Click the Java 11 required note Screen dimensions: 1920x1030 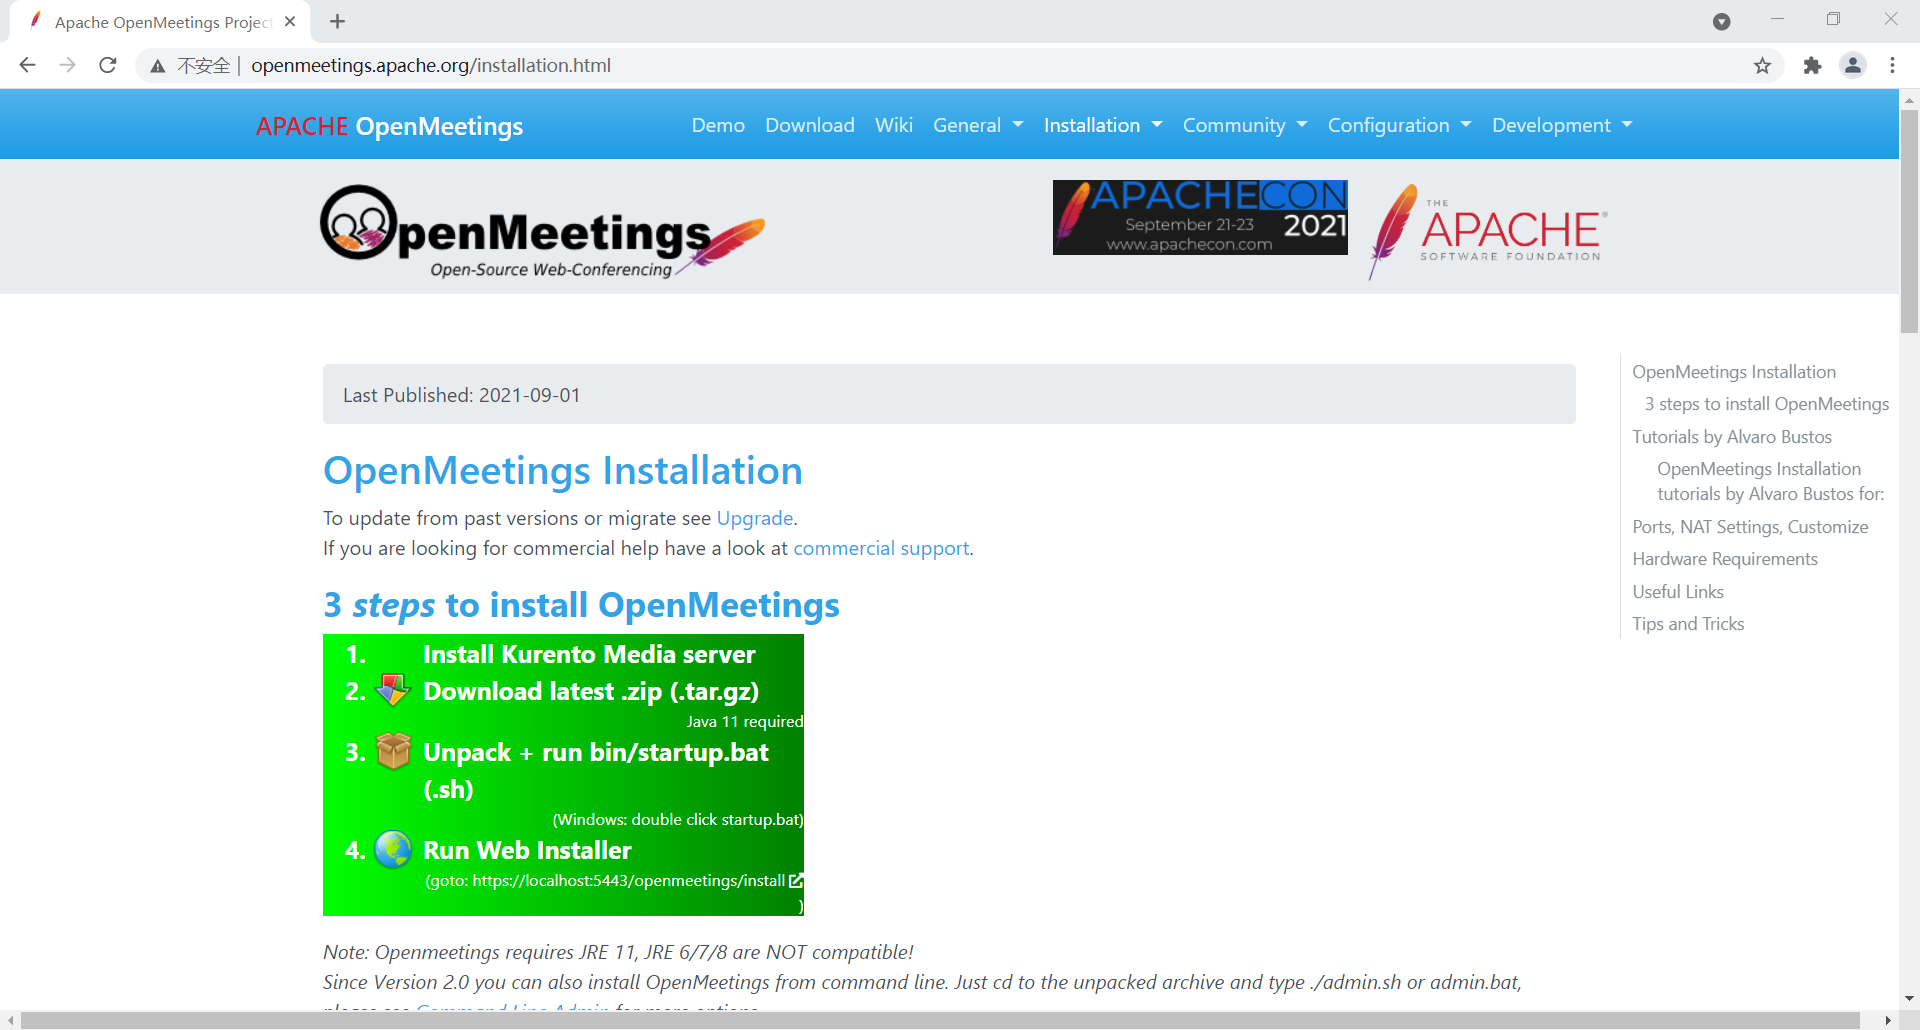point(745,721)
